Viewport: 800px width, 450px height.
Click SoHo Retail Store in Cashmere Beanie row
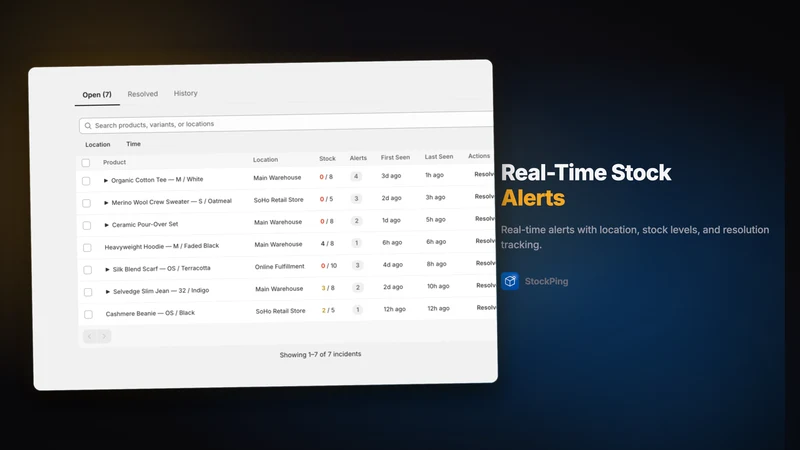(281, 311)
